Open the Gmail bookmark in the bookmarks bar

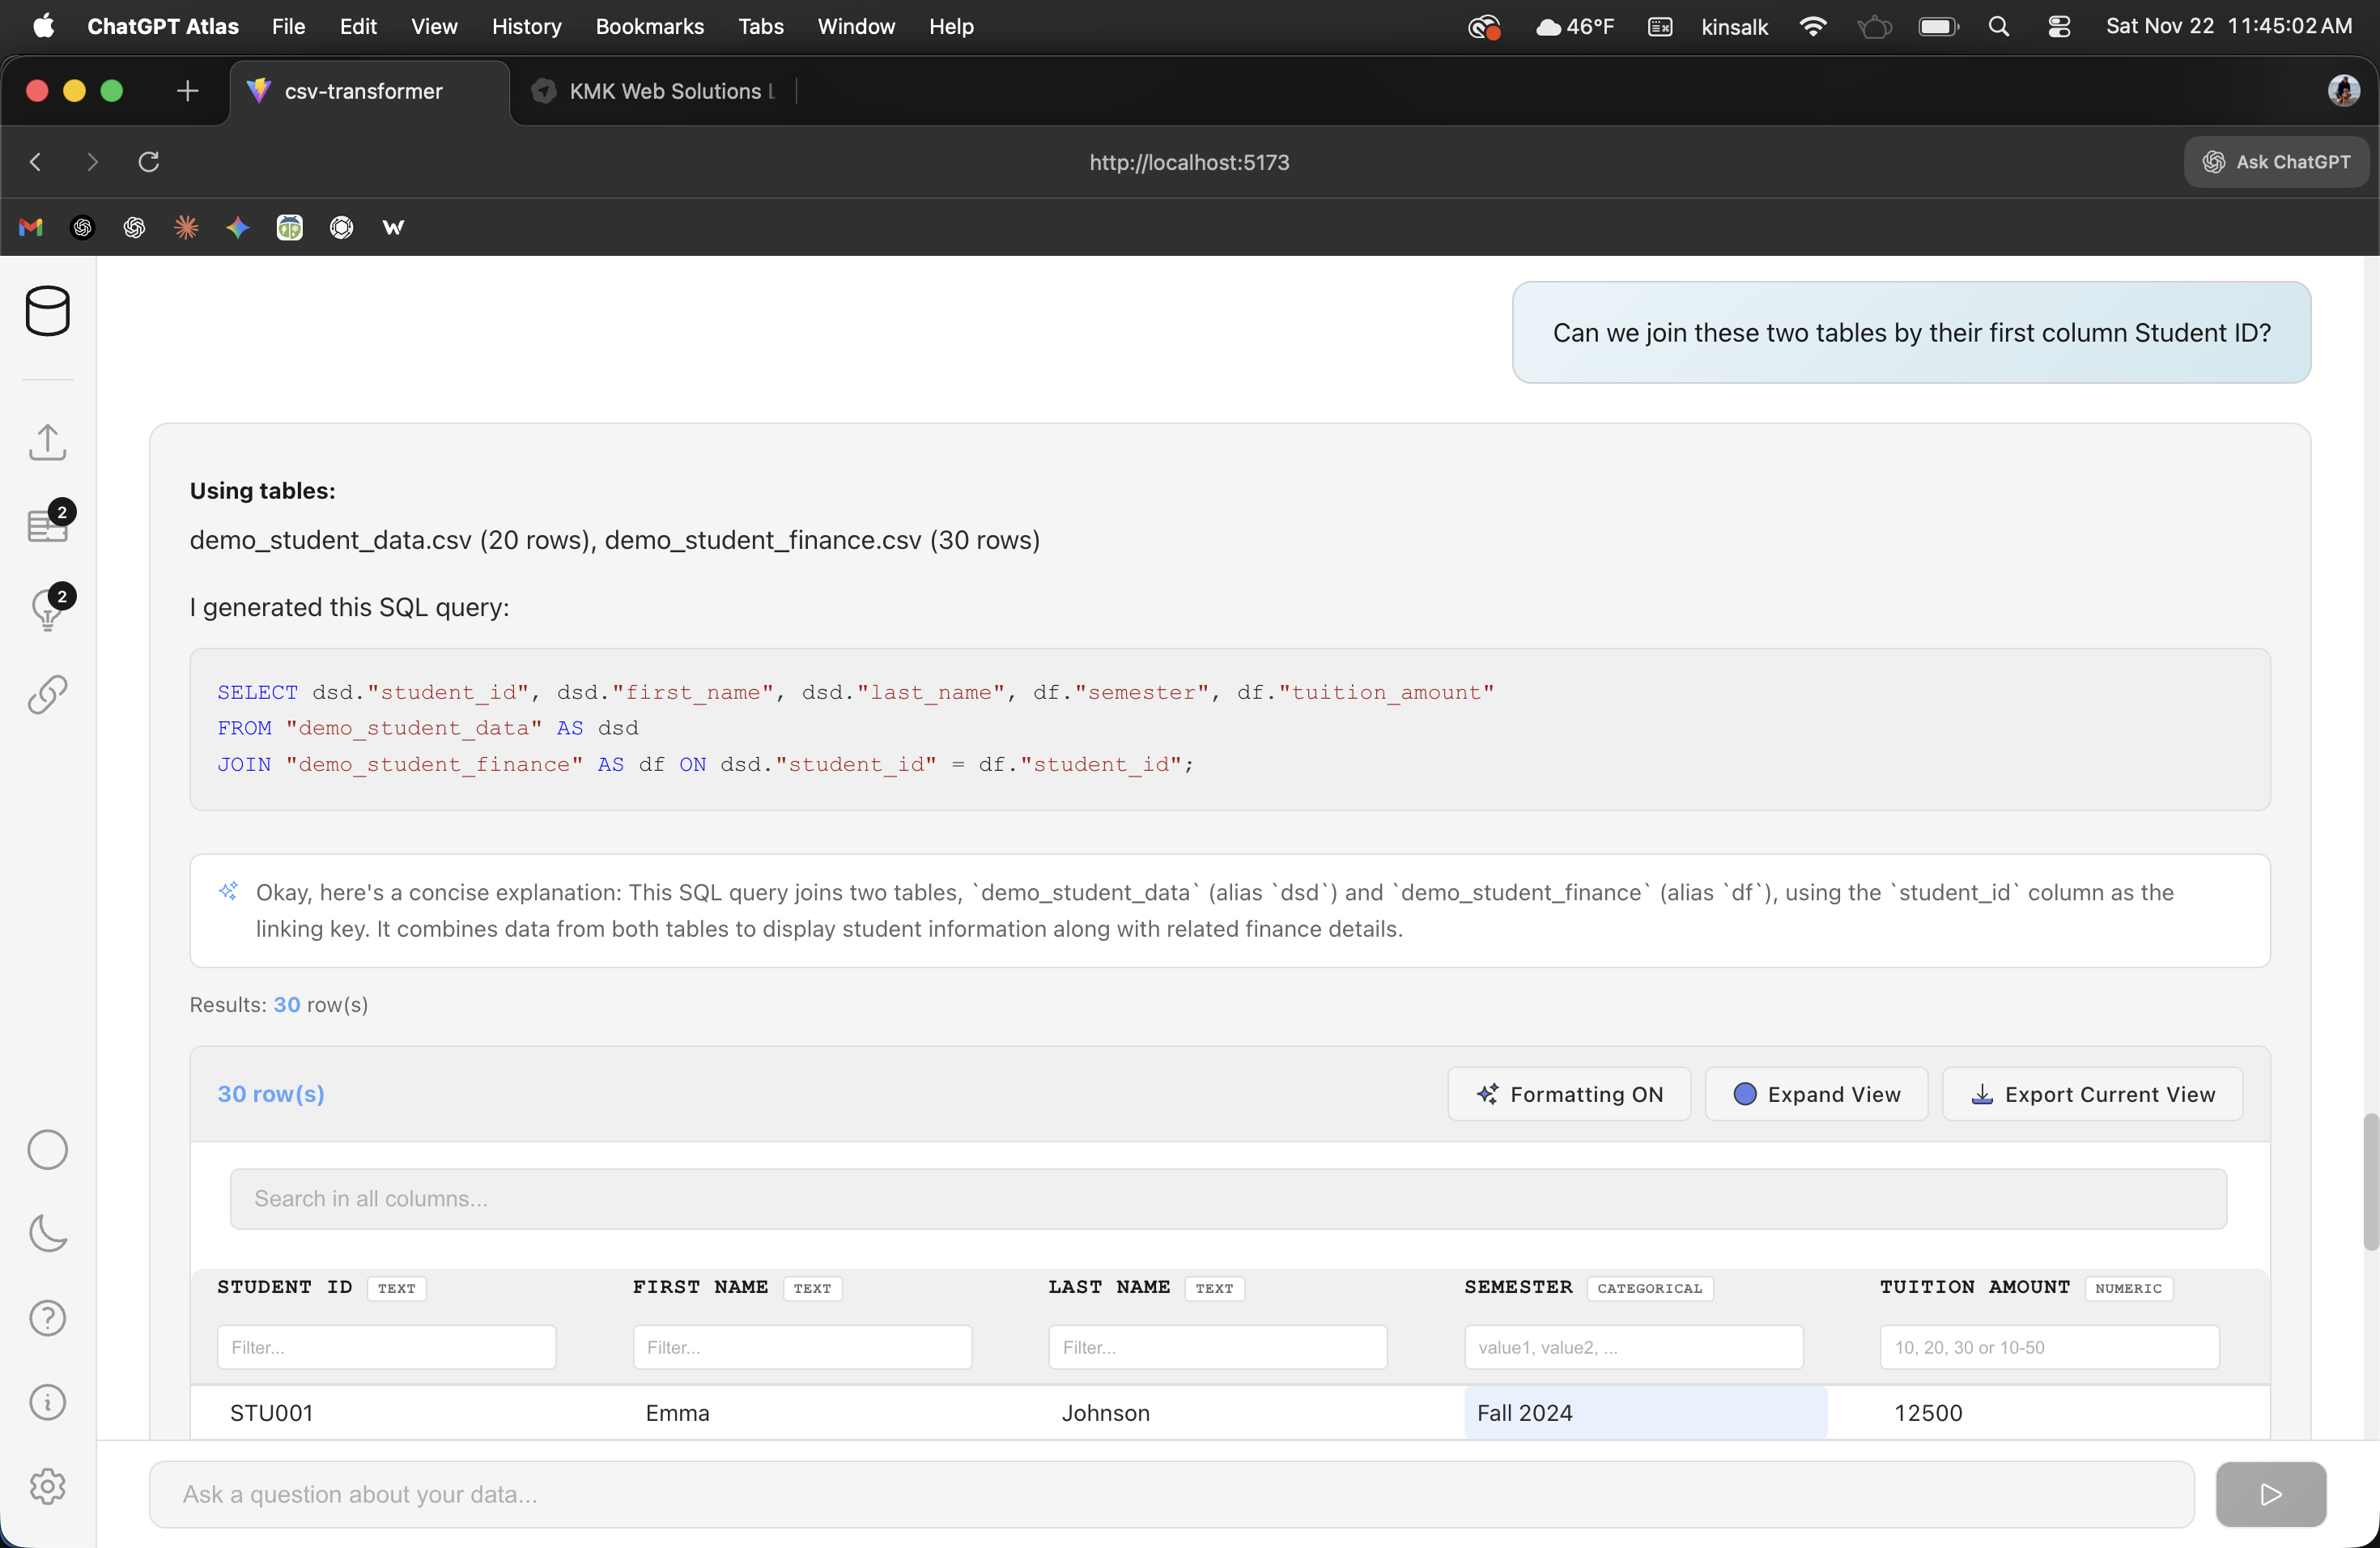(30, 227)
